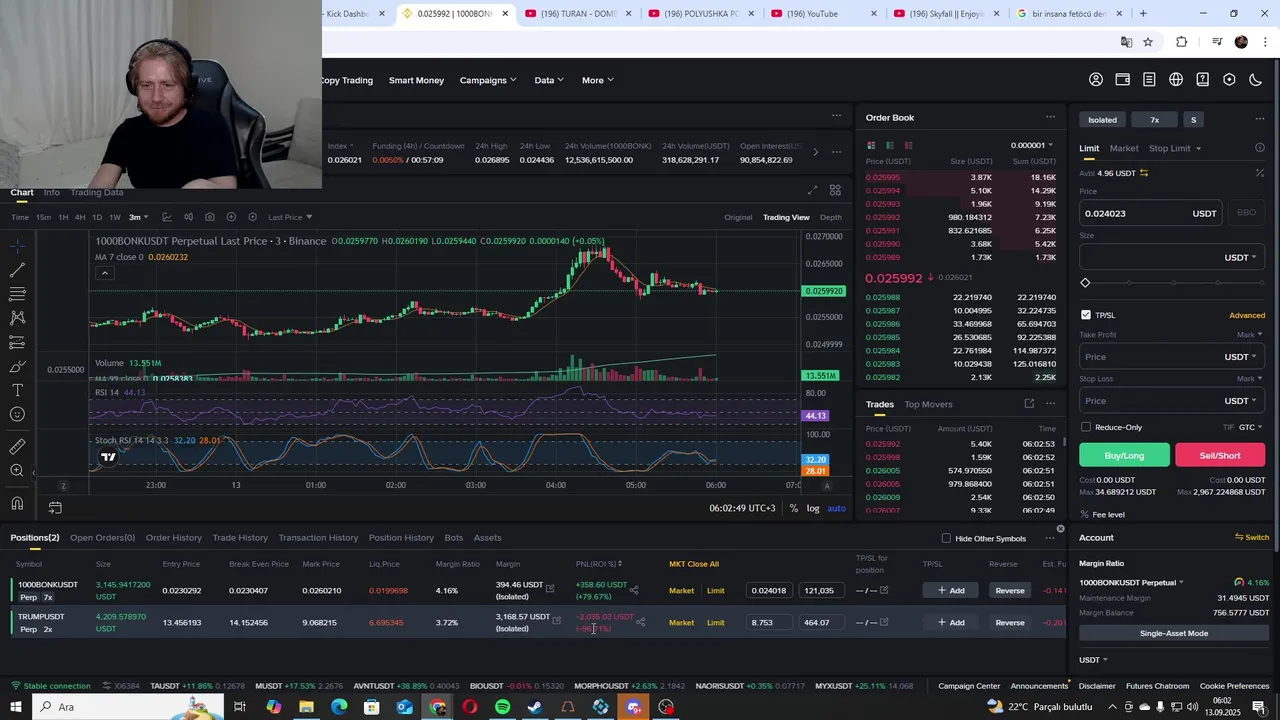The image size is (1280, 720).
Task: Toggle percent scale on chart
Action: pos(794,508)
